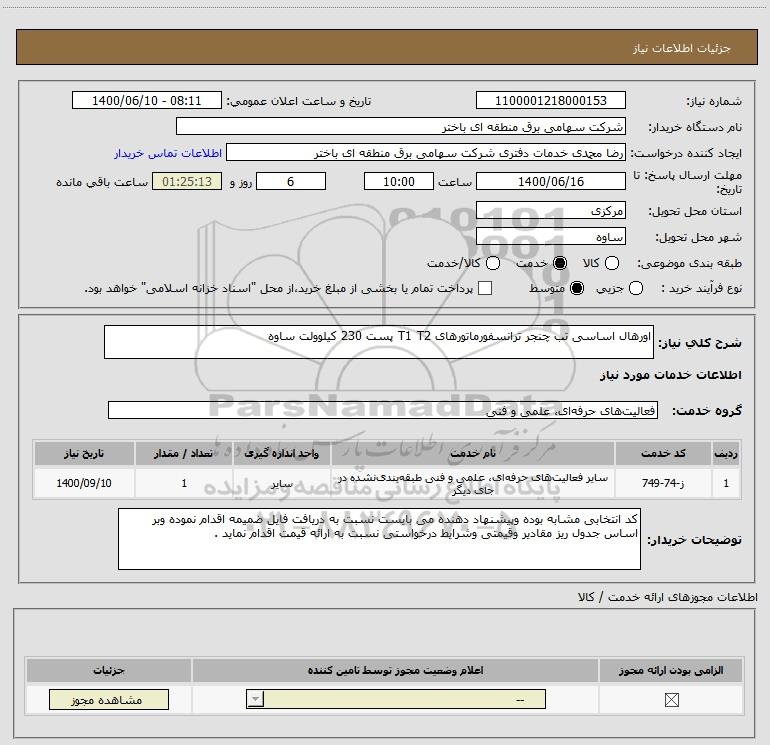The height and width of the screenshot is (745, 770).
Task: Click the service name cell in row 1
Action: tap(473, 483)
